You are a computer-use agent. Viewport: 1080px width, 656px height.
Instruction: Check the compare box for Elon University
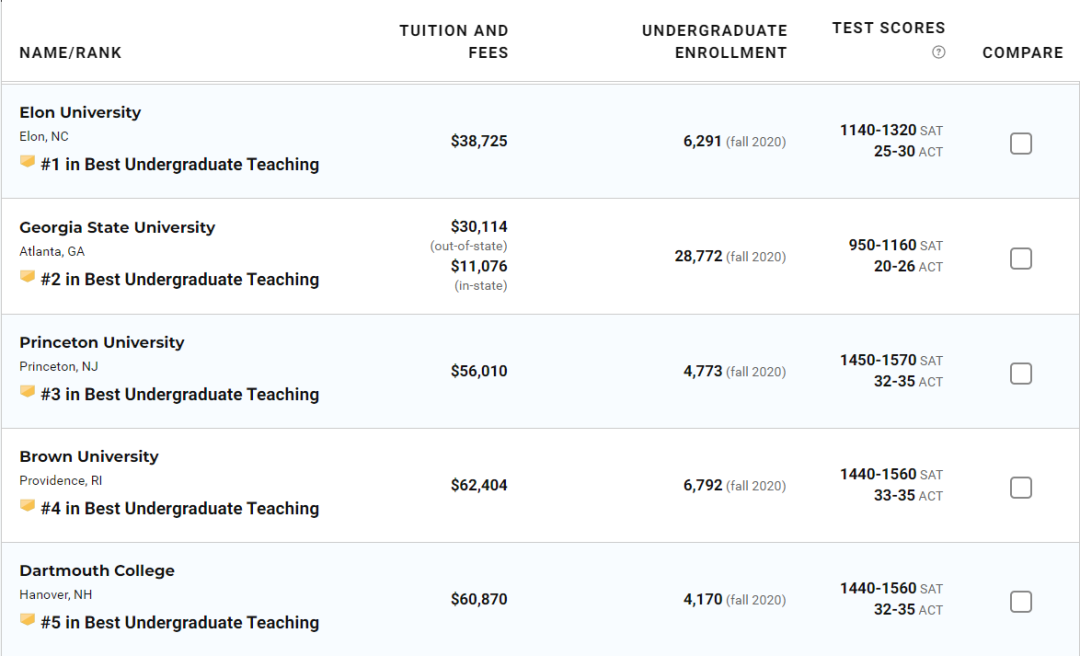pos(1020,144)
